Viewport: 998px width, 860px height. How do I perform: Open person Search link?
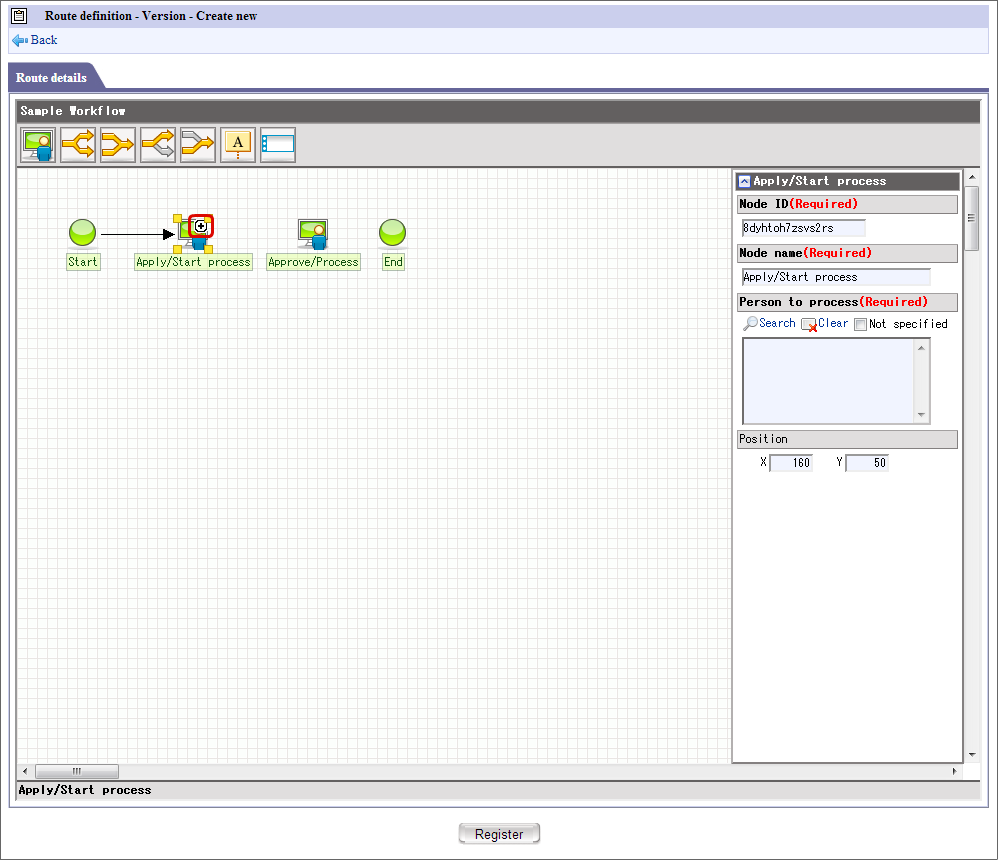777,323
